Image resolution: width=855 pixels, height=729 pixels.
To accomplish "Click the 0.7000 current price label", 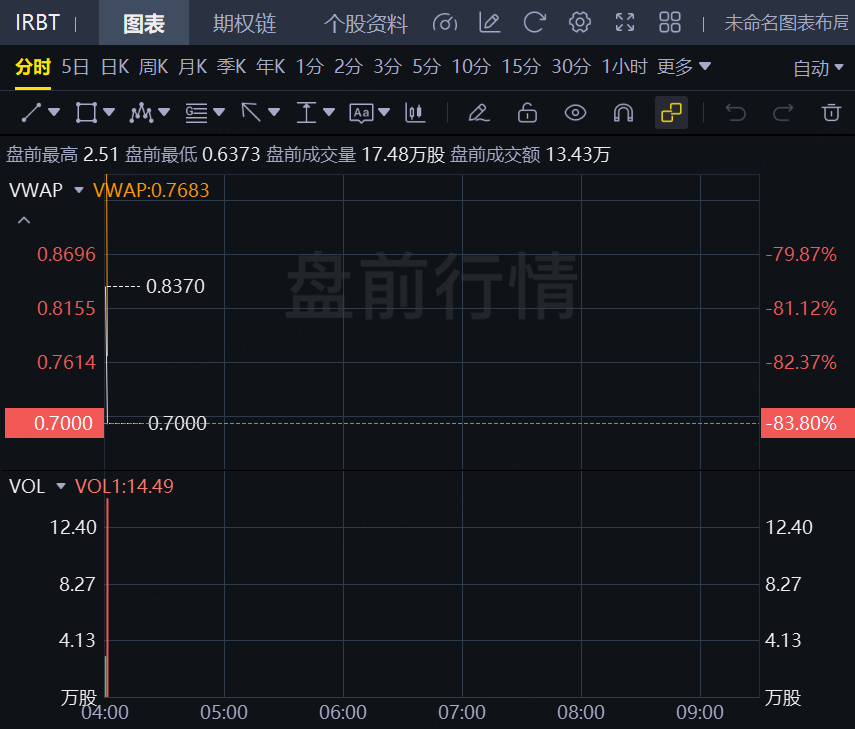I will (55, 423).
